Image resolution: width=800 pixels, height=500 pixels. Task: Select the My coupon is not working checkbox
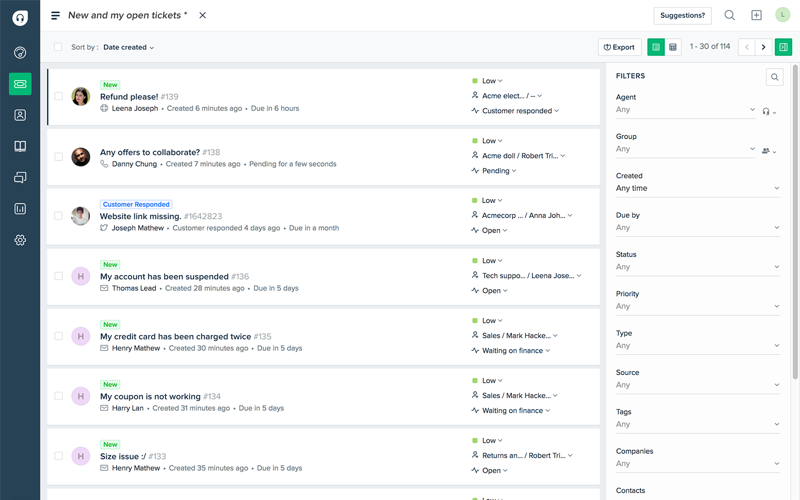(x=59, y=396)
